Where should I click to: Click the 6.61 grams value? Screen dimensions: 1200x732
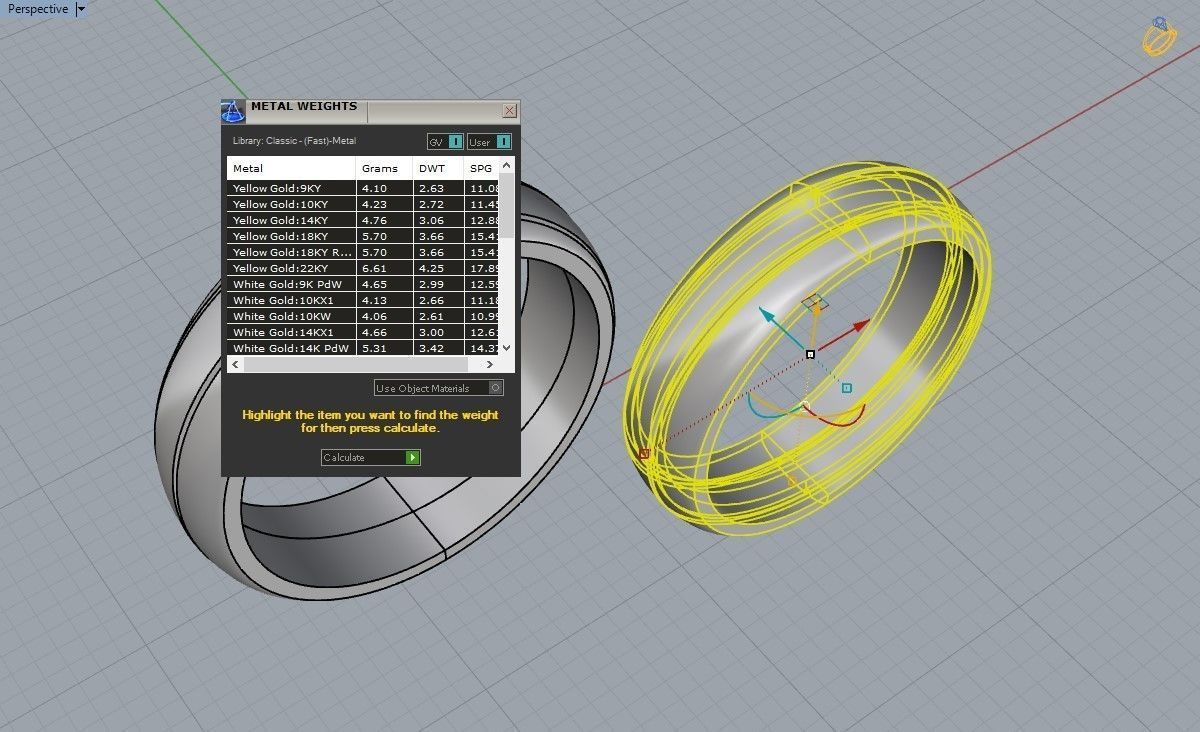coord(374,268)
